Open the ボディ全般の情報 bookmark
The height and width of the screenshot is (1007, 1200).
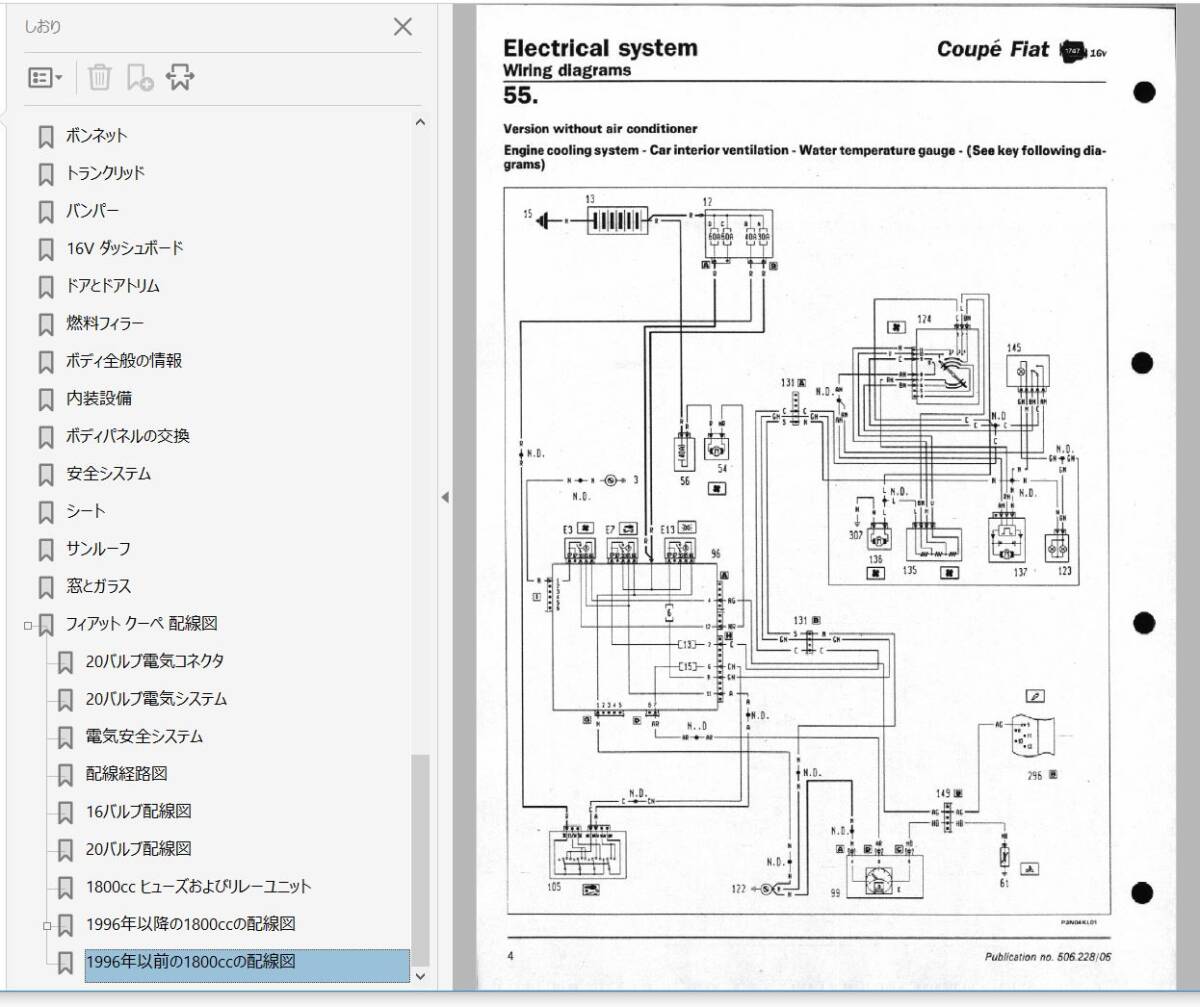point(124,361)
